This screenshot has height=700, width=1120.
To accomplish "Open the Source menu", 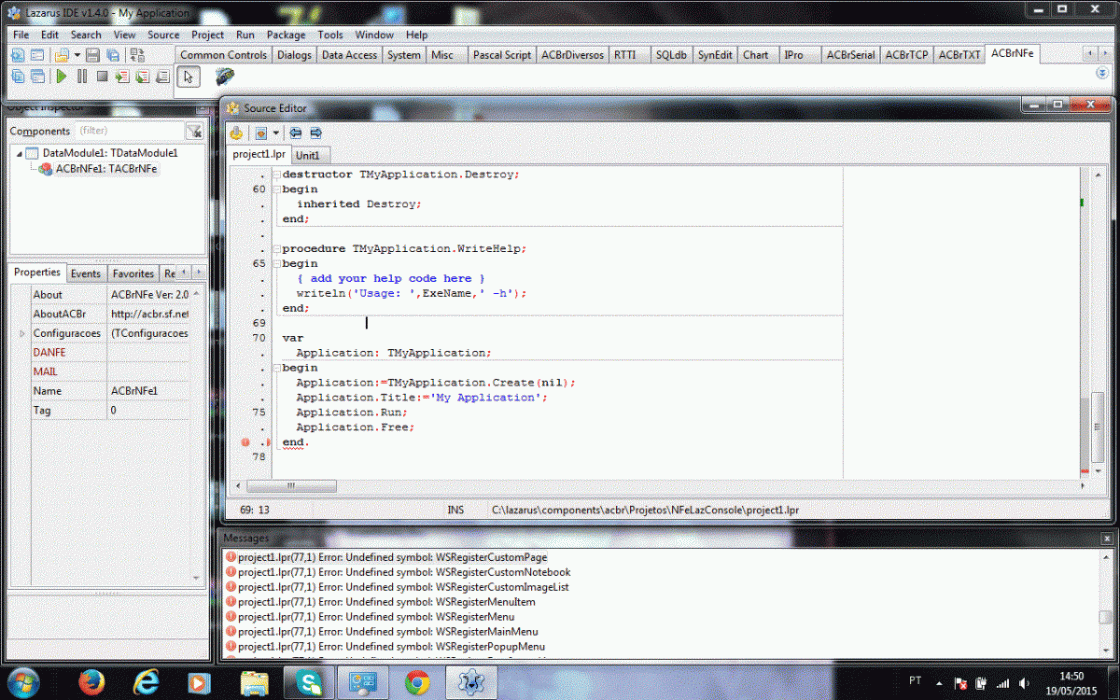I will pyautogui.click(x=164, y=34).
